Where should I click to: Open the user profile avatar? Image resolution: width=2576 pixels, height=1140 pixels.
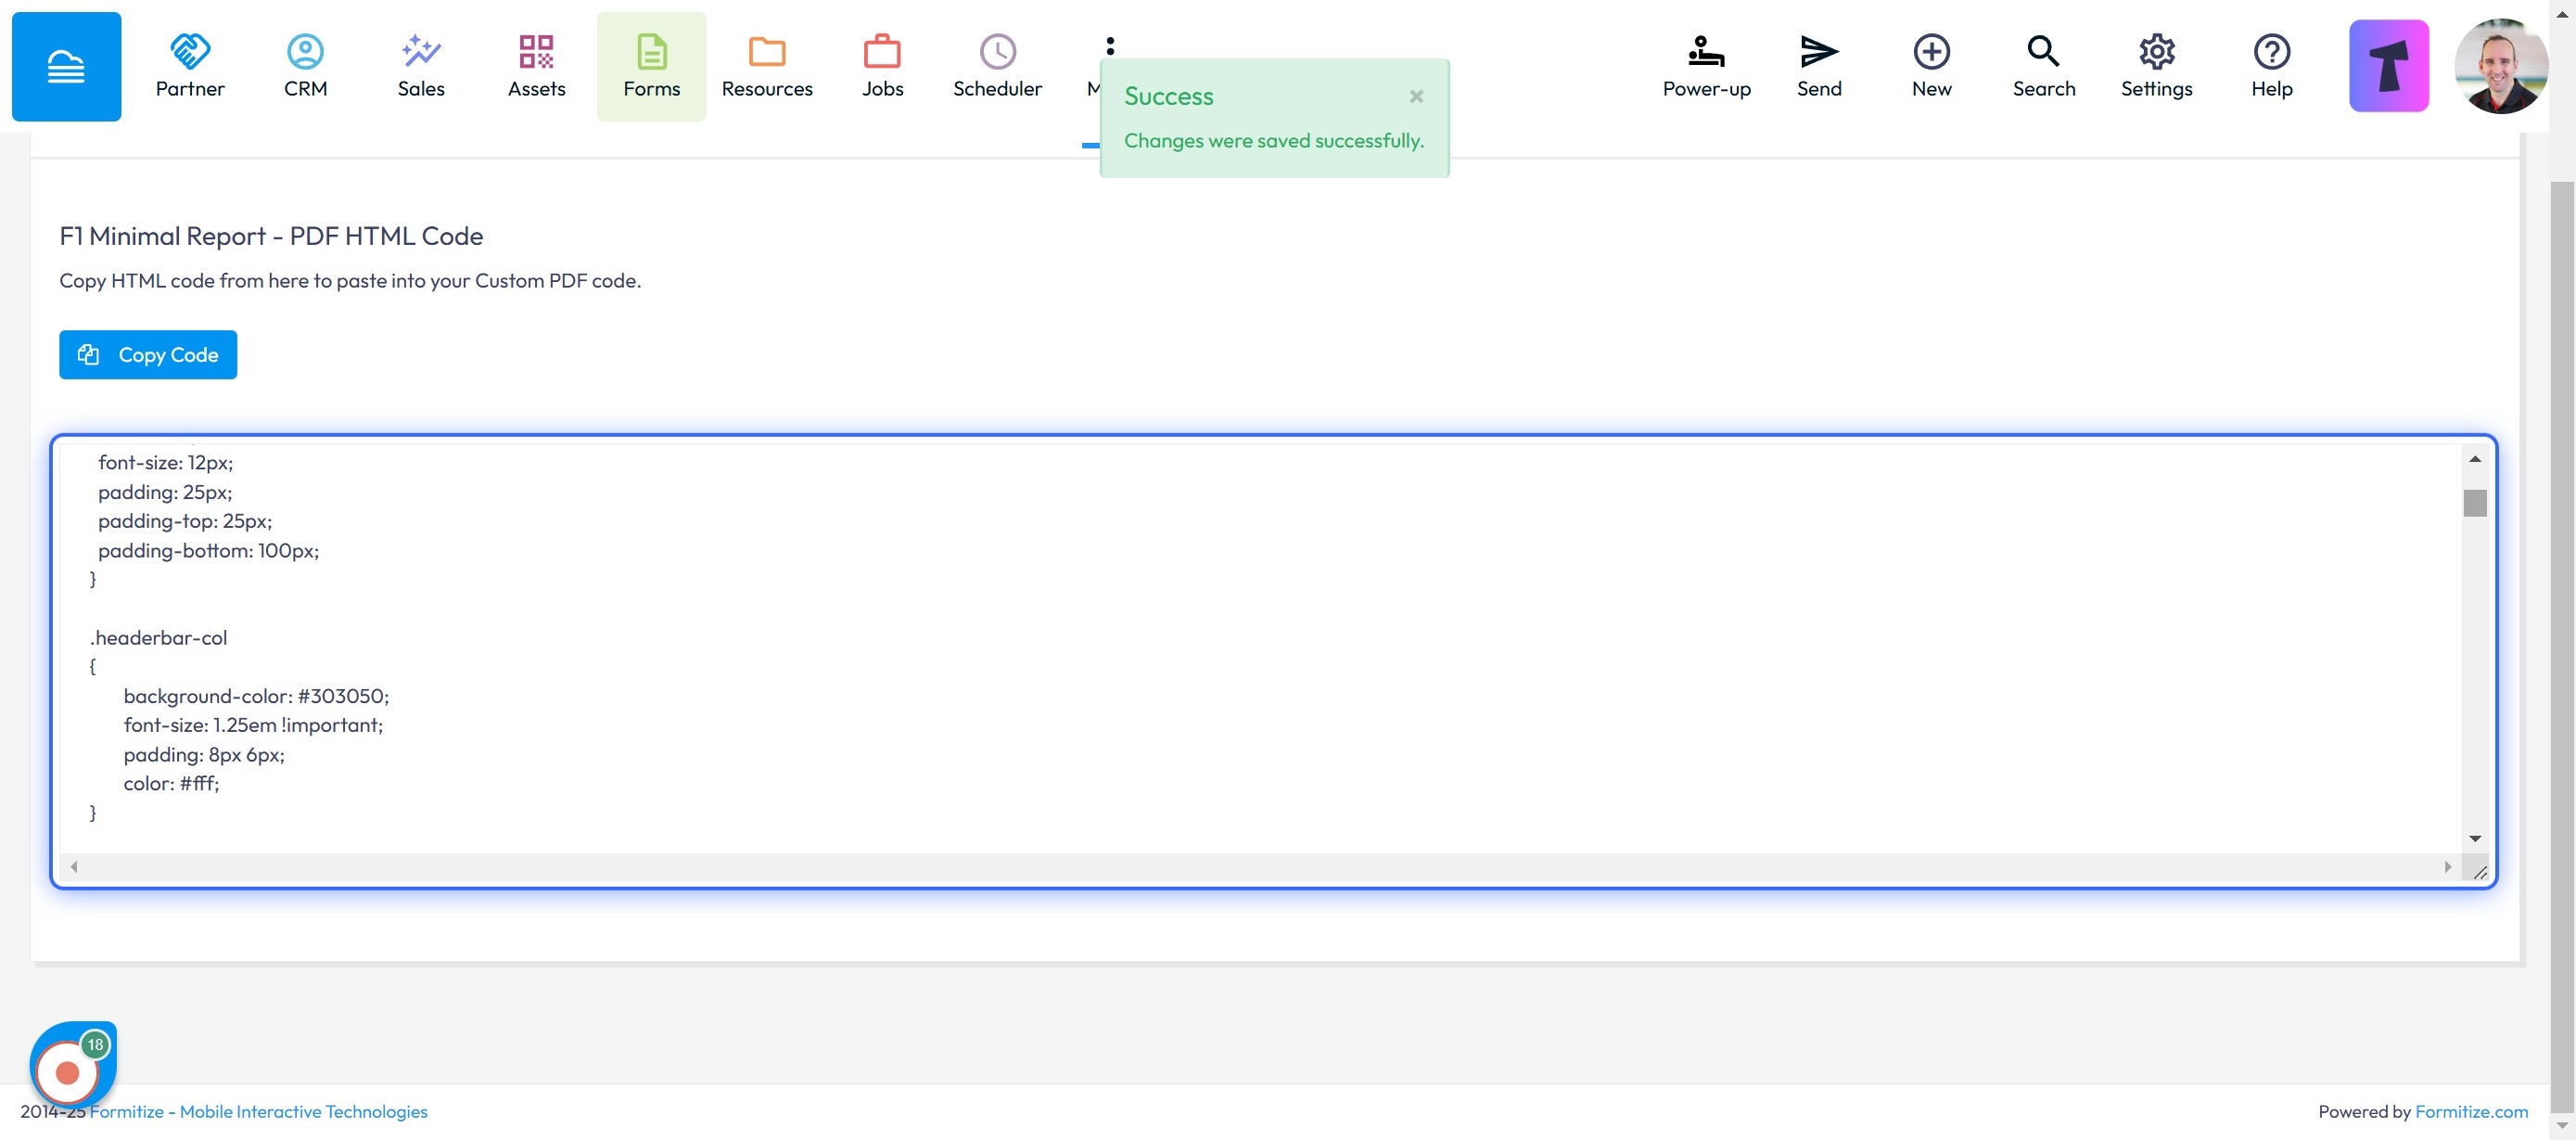coord(2501,66)
